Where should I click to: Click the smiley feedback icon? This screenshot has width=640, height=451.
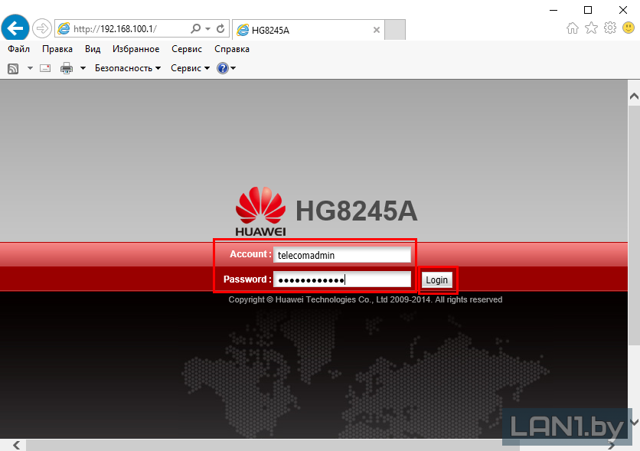click(628, 28)
